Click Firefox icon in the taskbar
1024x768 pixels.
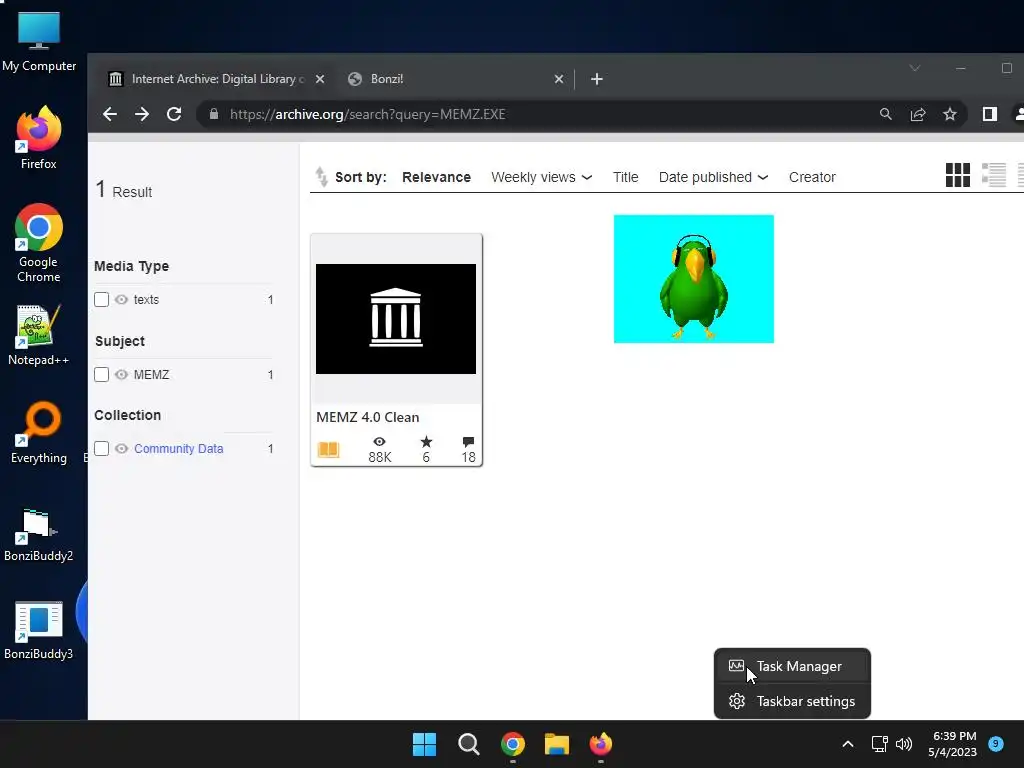click(x=601, y=744)
